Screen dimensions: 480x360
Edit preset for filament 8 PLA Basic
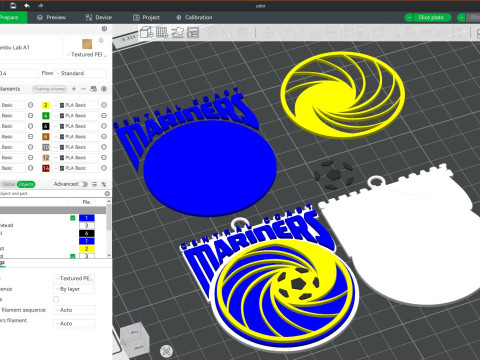pyautogui.click(x=104, y=137)
